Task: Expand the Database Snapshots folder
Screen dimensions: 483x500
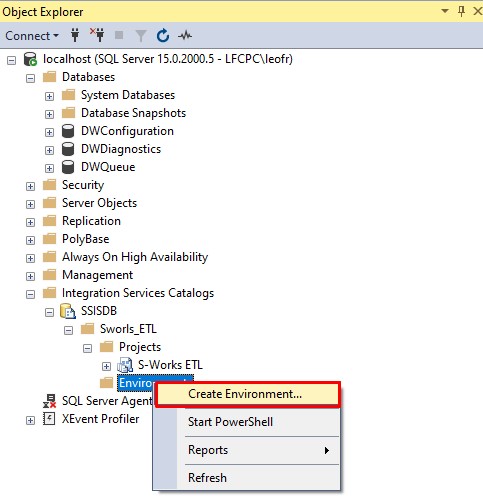Action: point(49,114)
